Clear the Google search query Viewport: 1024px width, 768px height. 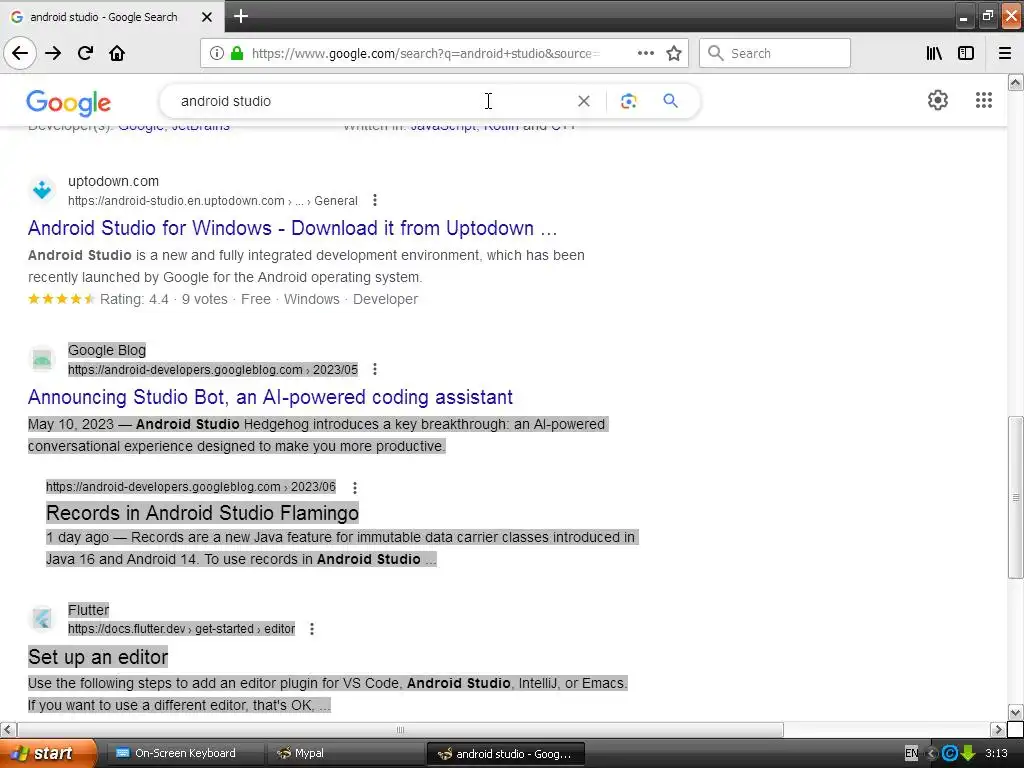pyautogui.click(x=584, y=101)
